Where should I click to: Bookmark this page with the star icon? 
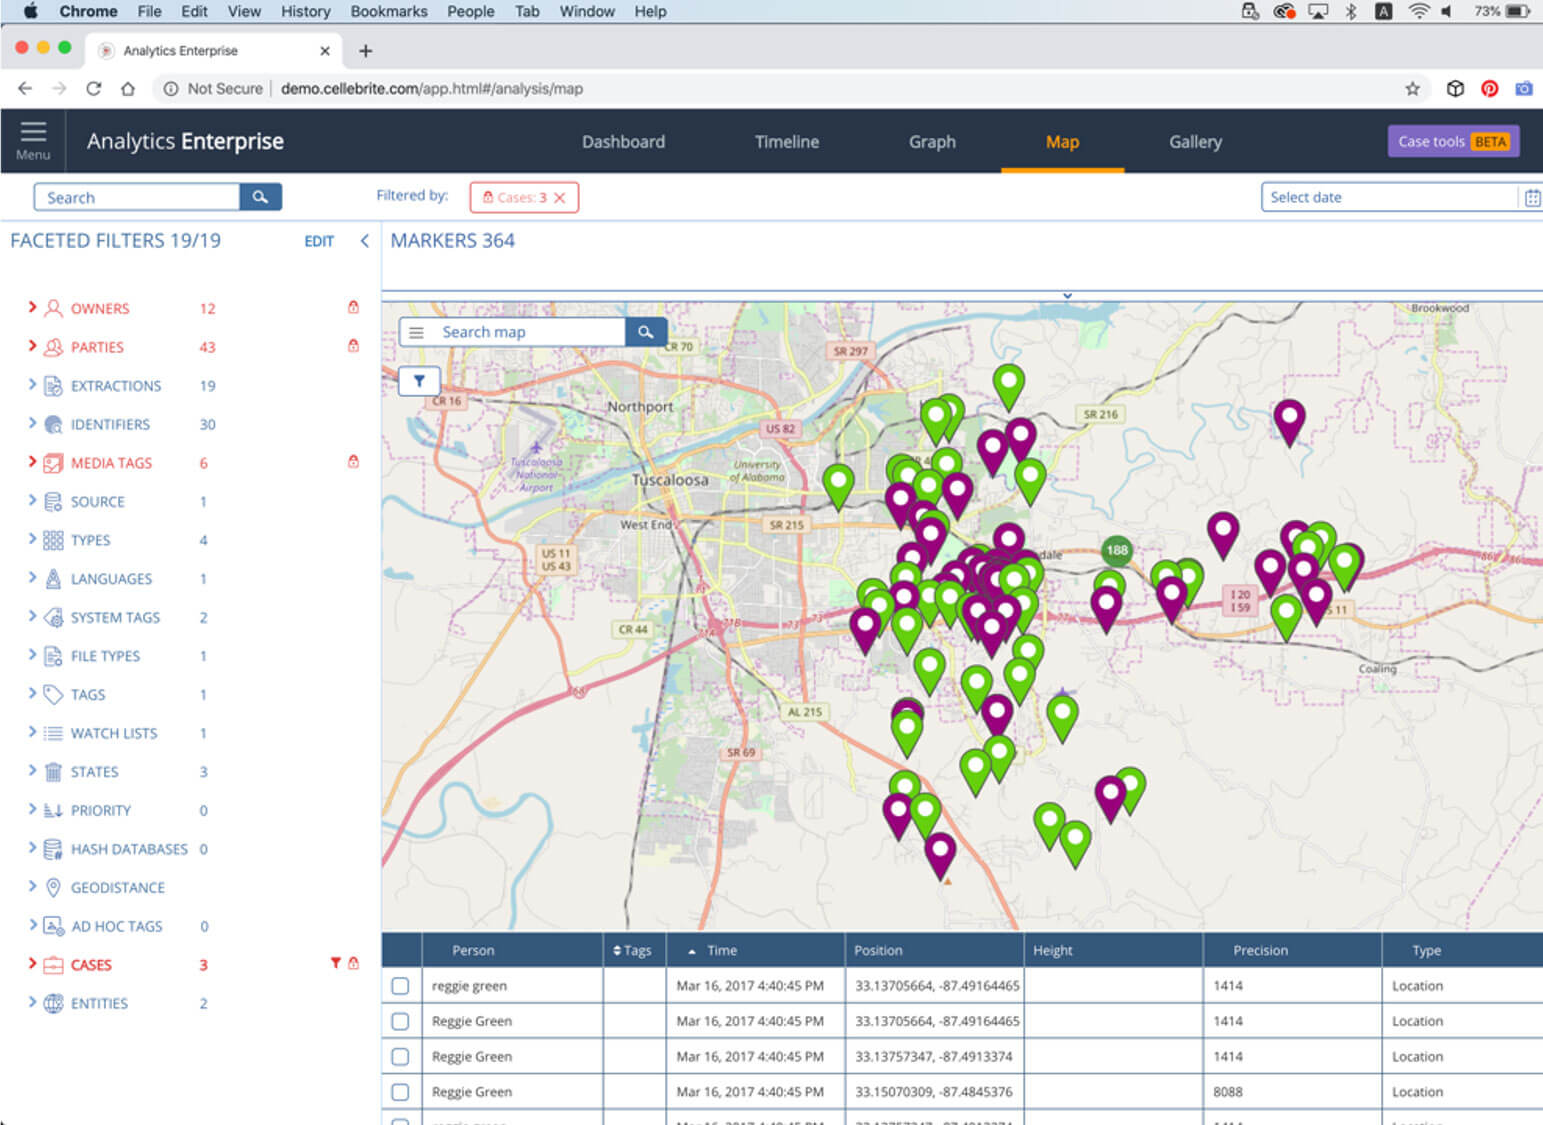tap(1412, 89)
